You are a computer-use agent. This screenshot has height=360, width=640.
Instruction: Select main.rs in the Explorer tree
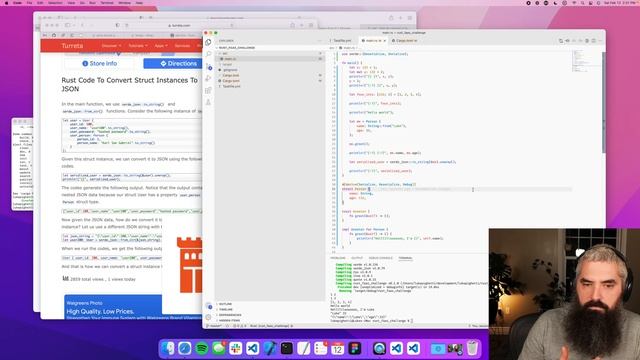point(270,59)
